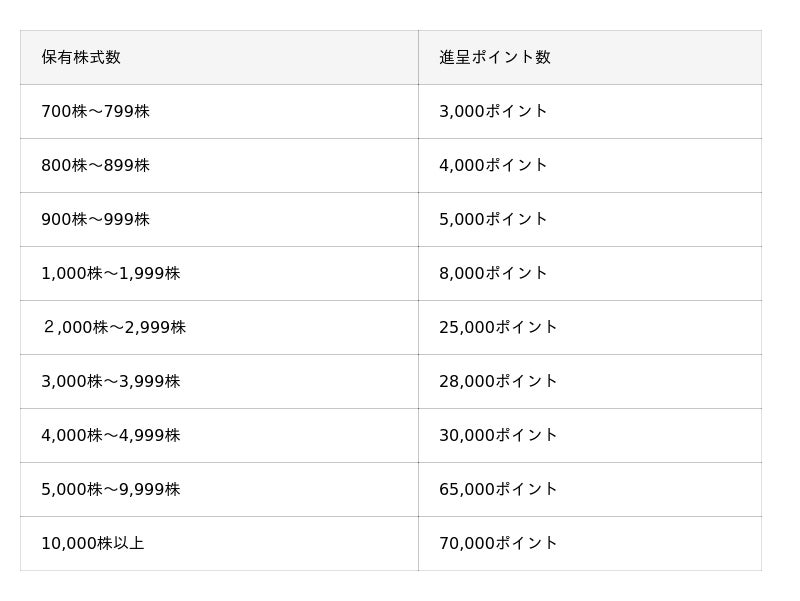Click the 800株～899株 row

(x=391, y=165)
